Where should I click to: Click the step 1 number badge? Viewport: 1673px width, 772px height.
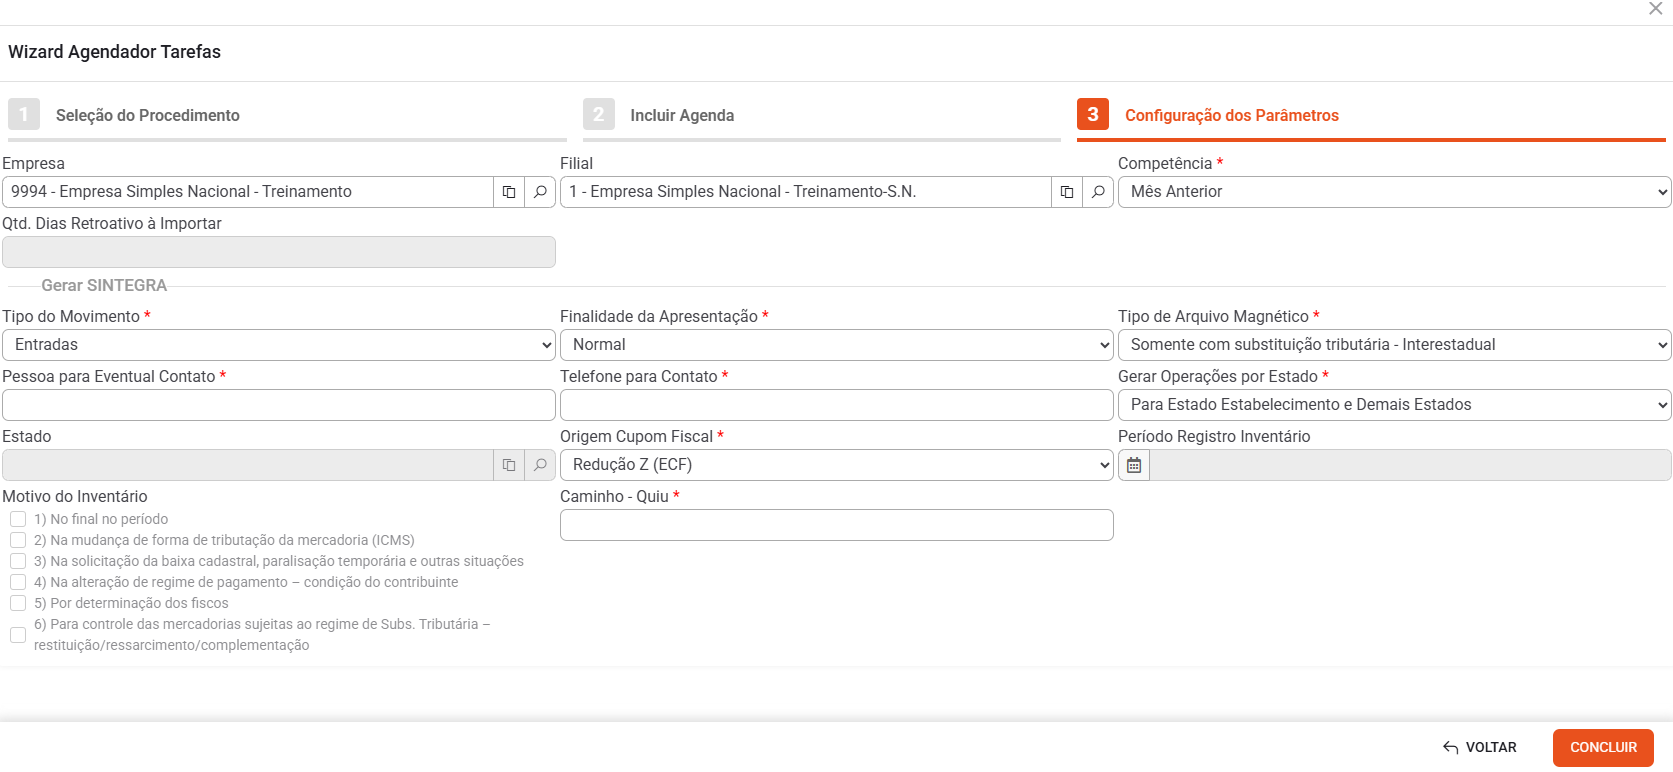click(x=24, y=114)
